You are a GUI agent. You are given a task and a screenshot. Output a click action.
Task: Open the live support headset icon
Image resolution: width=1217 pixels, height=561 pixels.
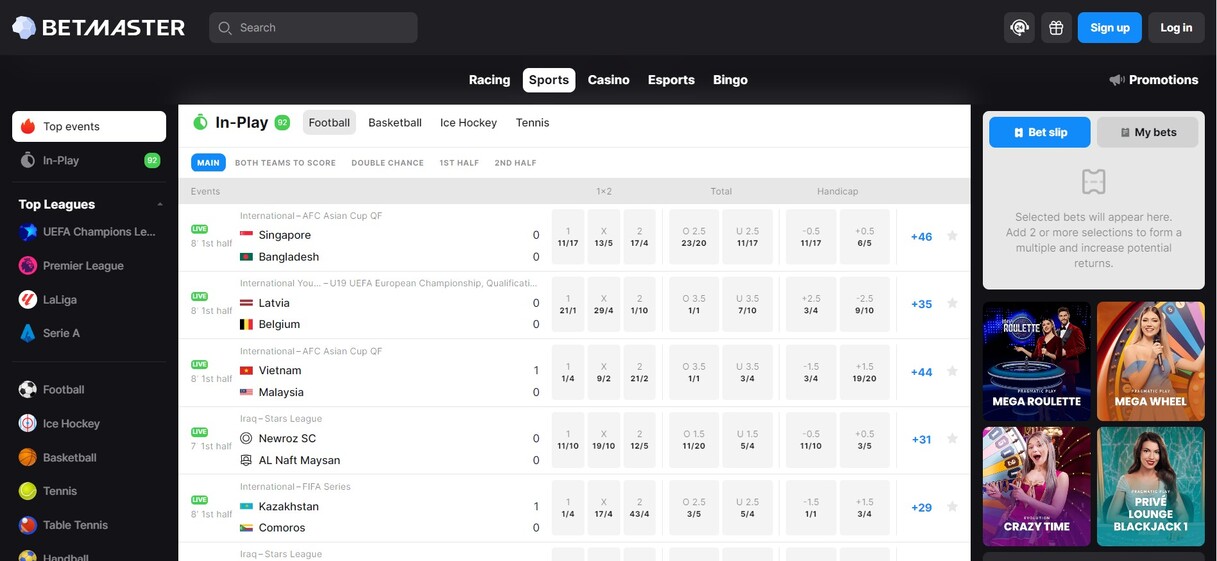1019,28
